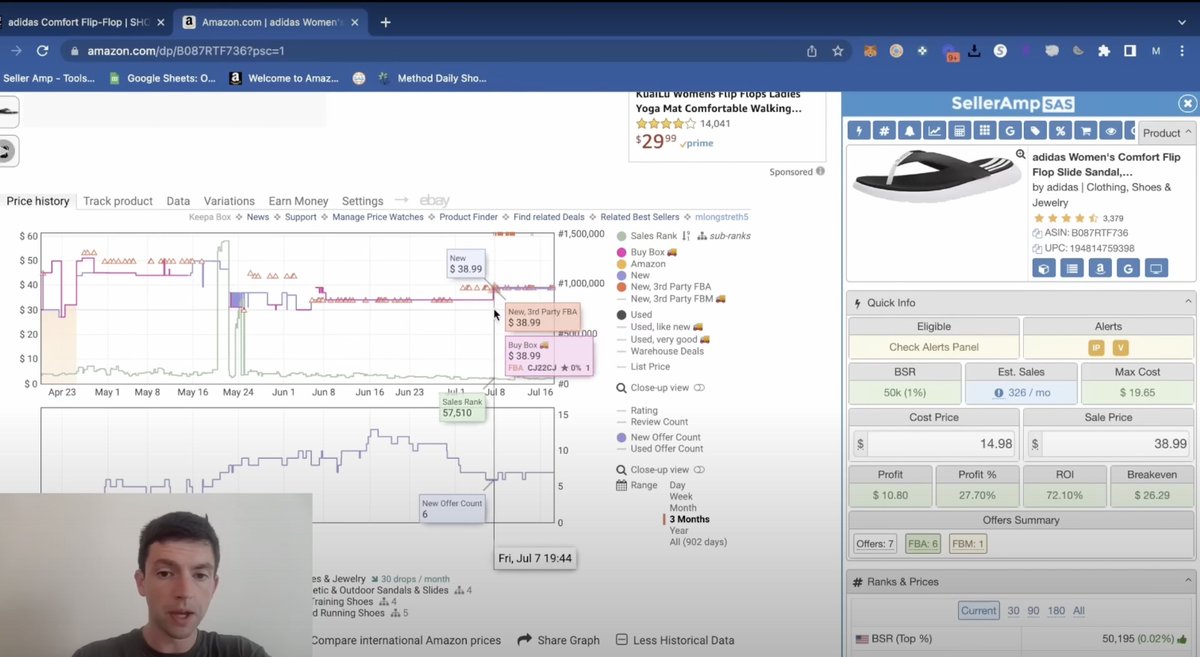Click the eye icon in SellerAmp toolbar
The image size is (1200, 657).
tap(1110, 131)
